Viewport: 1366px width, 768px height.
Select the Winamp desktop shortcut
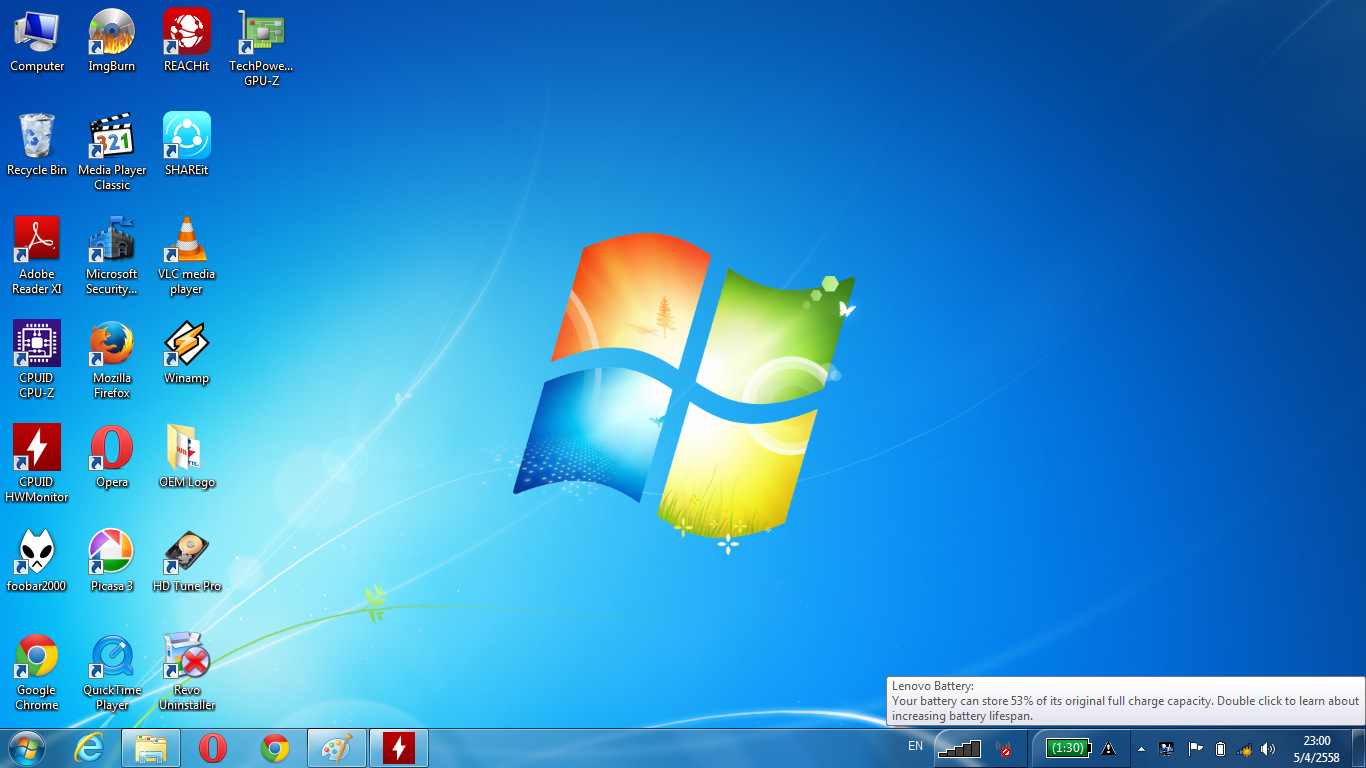(187, 353)
